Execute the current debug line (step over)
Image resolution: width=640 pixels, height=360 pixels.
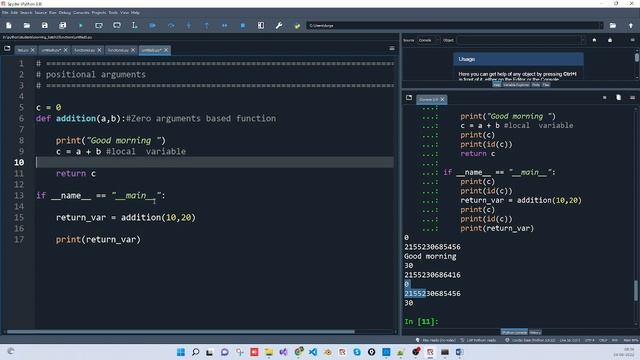point(171,25)
